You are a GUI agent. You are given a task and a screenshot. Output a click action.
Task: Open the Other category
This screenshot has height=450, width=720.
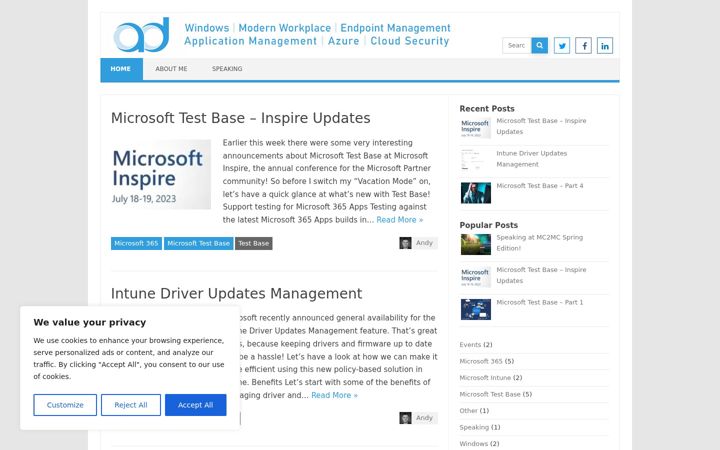pyautogui.click(x=468, y=411)
